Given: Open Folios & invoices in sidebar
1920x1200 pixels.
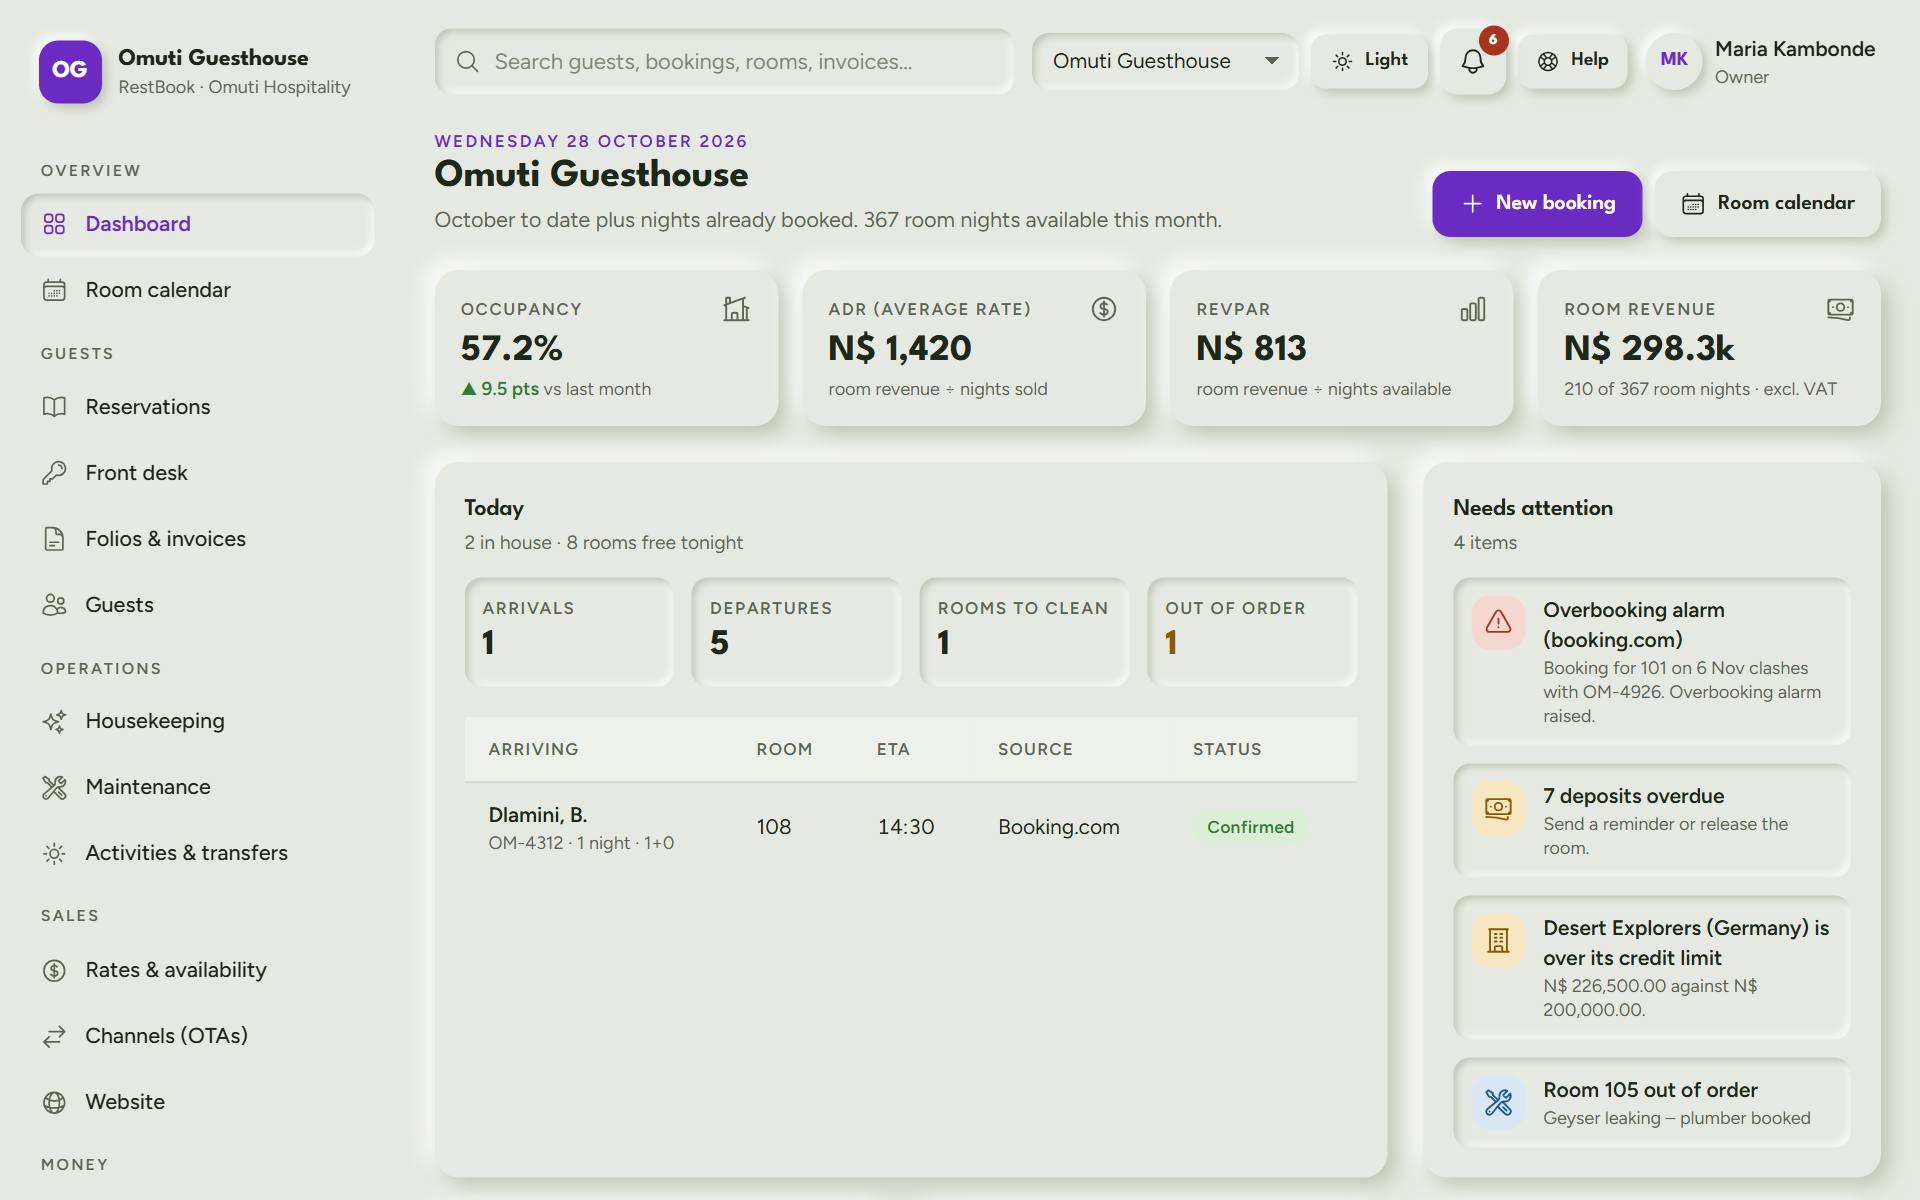Looking at the screenshot, I should point(198,539).
